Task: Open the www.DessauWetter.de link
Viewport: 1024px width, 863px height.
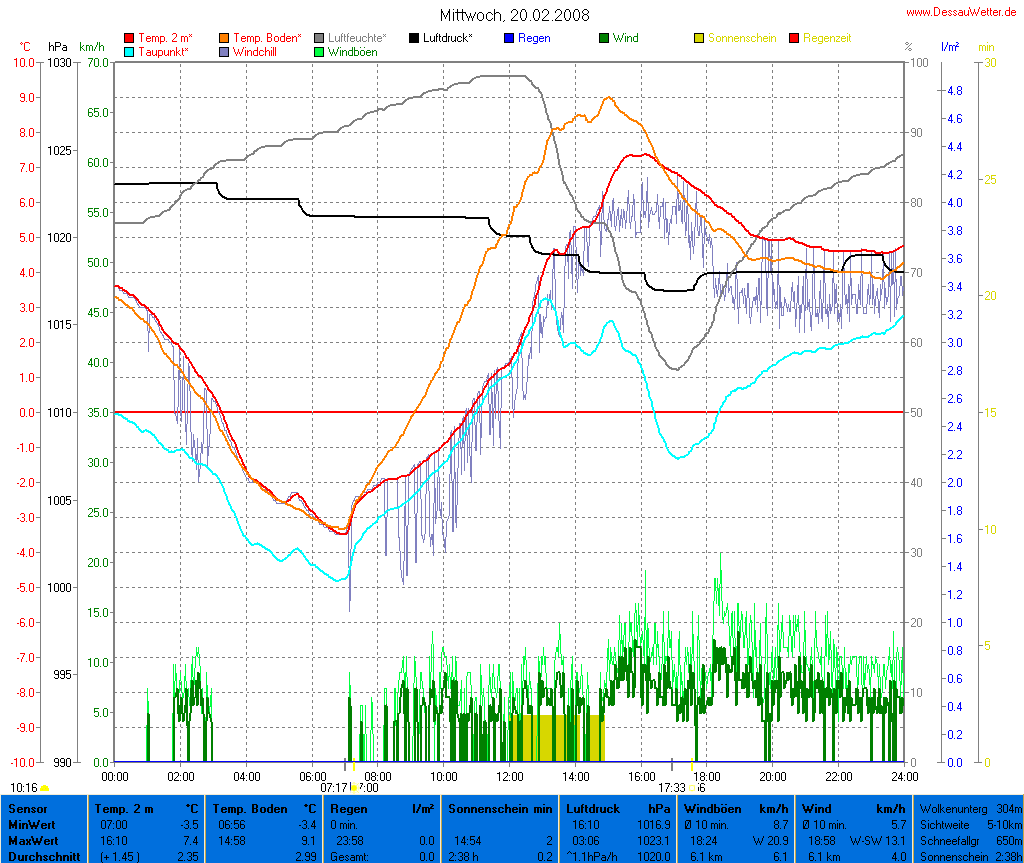Action: point(963,12)
